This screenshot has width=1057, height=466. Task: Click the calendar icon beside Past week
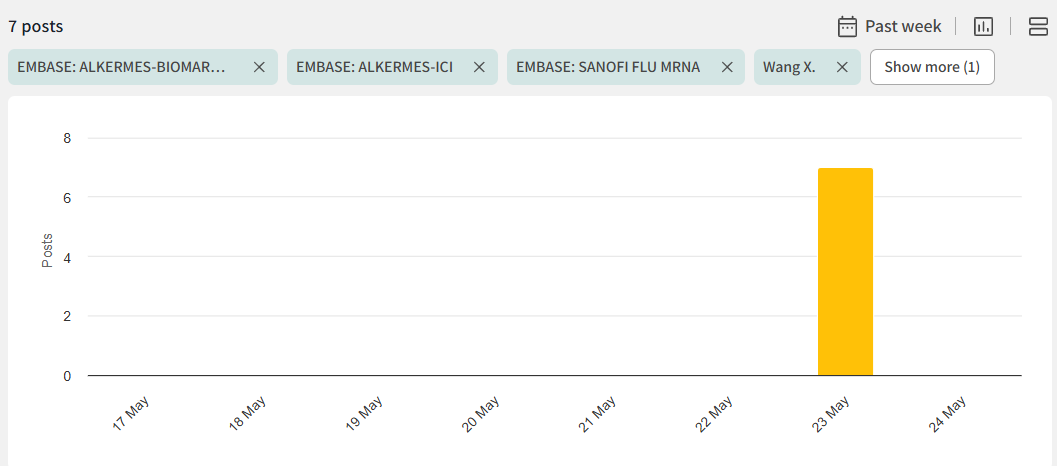(x=847, y=26)
